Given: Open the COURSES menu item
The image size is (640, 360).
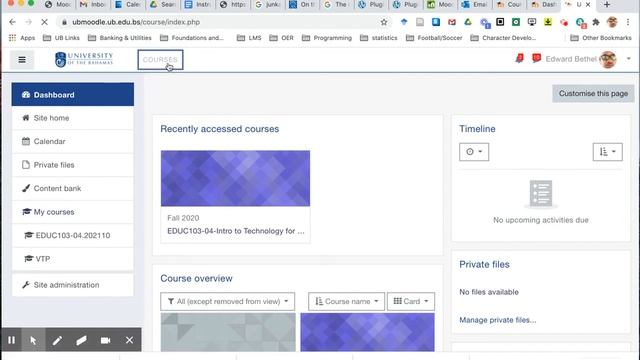Looking at the screenshot, I should tap(160, 60).
